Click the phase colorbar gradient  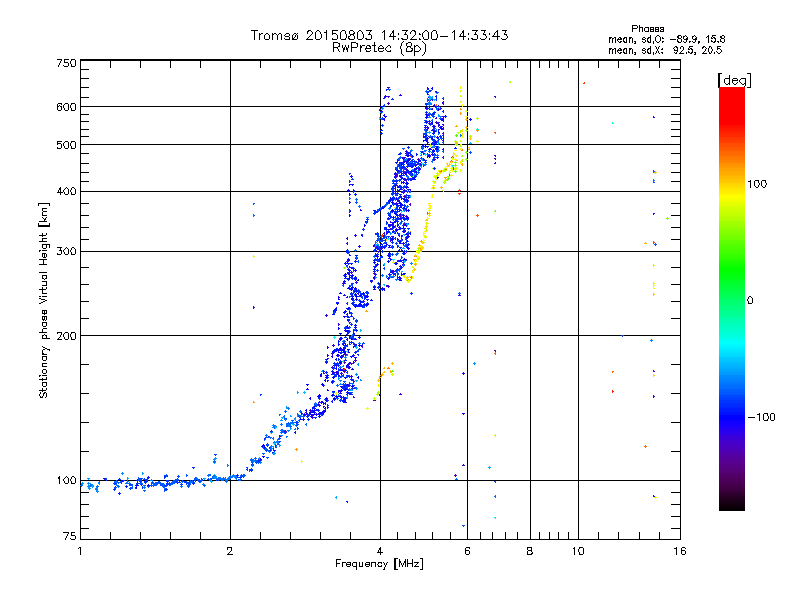tap(732, 298)
